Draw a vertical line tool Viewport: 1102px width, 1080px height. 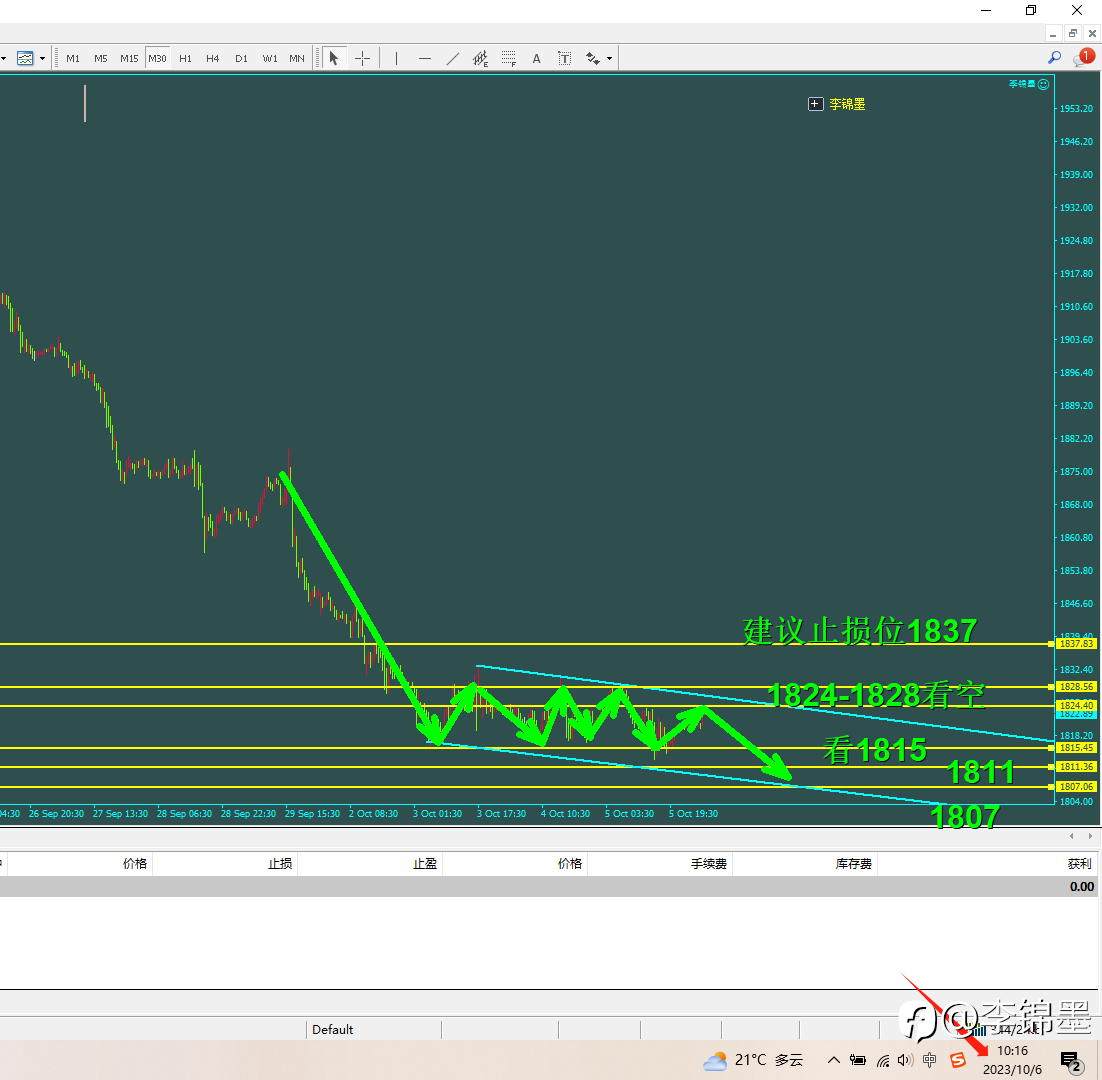point(396,58)
